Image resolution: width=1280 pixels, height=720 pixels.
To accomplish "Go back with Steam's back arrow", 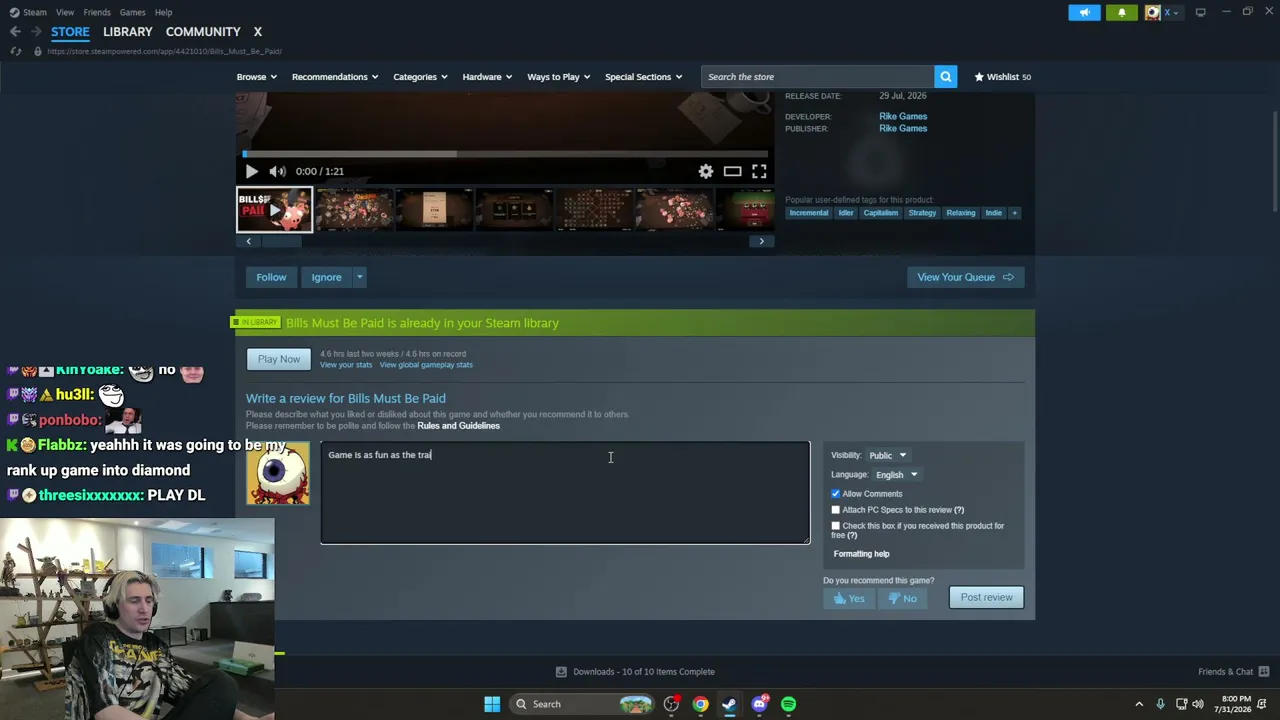I will (15, 32).
